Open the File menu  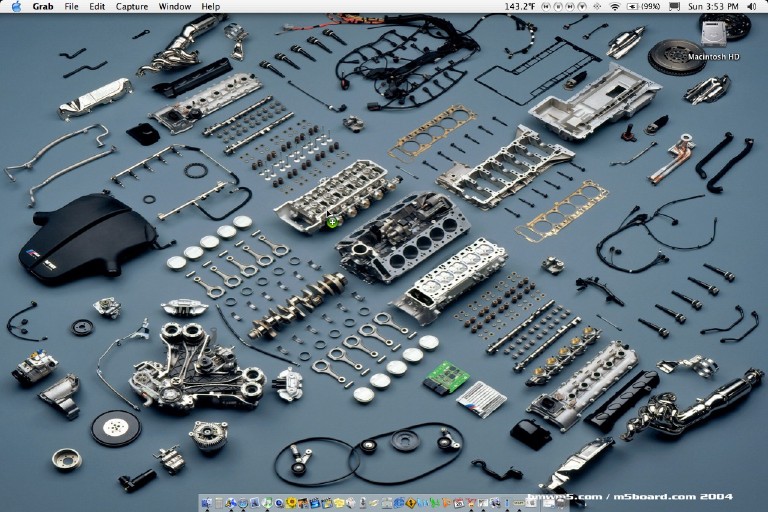click(x=71, y=6)
